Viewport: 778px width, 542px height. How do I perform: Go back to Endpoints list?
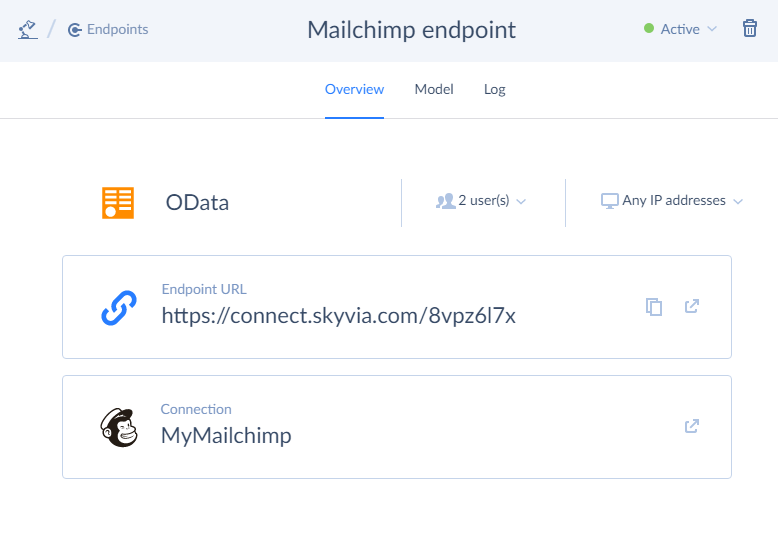tap(108, 29)
